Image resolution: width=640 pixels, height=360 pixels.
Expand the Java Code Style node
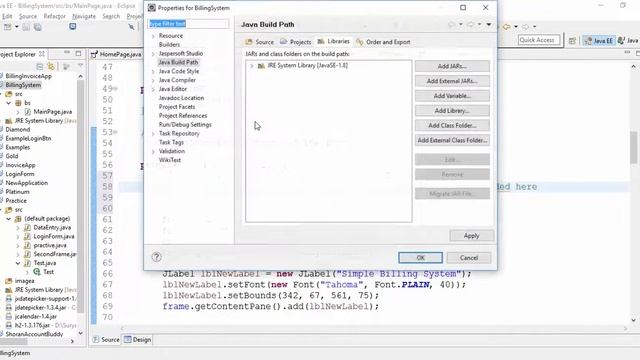tap(153, 71)
